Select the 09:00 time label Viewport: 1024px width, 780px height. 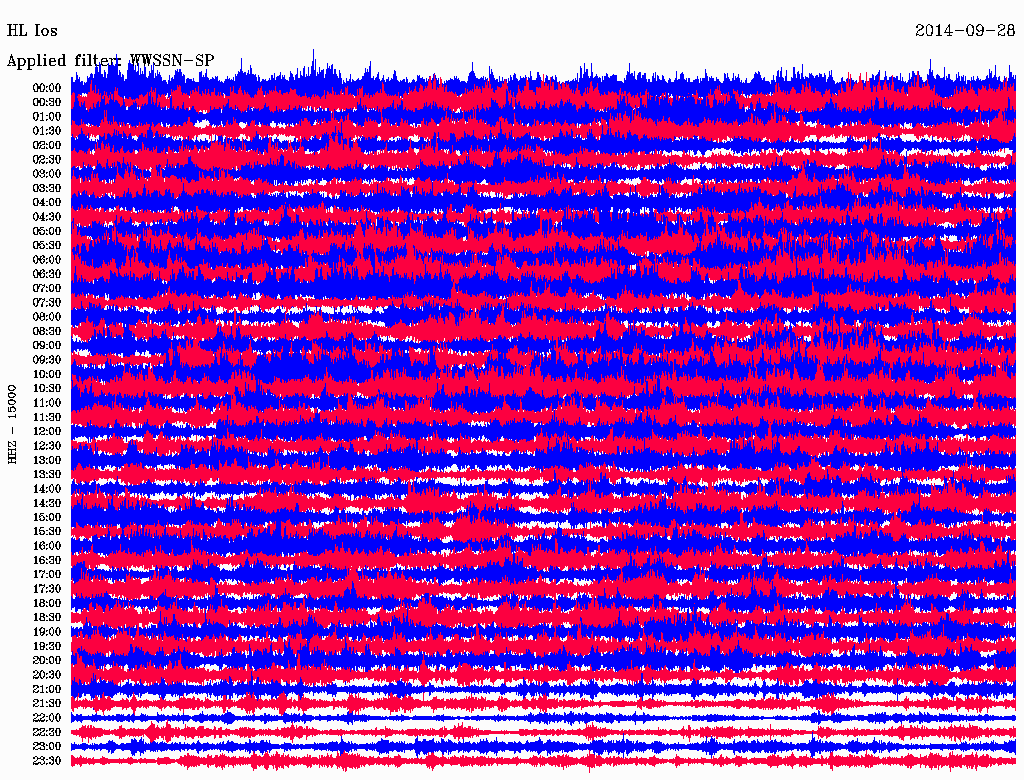tap(46, 346)
